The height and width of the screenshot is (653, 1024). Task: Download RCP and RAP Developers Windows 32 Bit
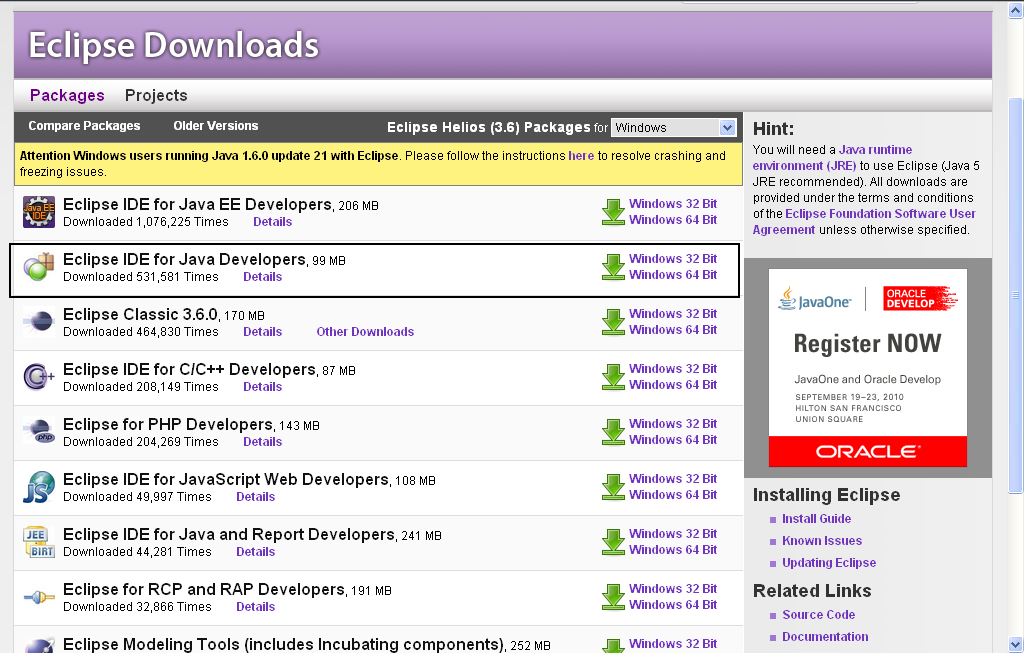tap(673, 588)
